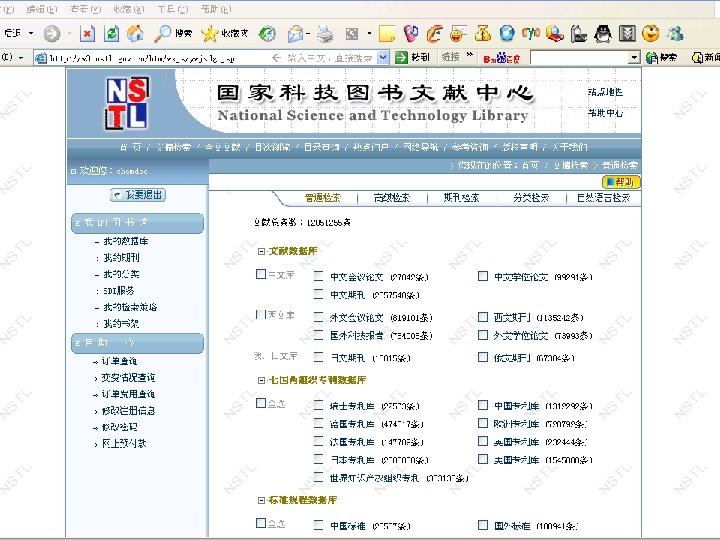Click the Edit page icon in toolbar
Image resolution: width=720 pixels, height=540 pixels.
[352, 34]
